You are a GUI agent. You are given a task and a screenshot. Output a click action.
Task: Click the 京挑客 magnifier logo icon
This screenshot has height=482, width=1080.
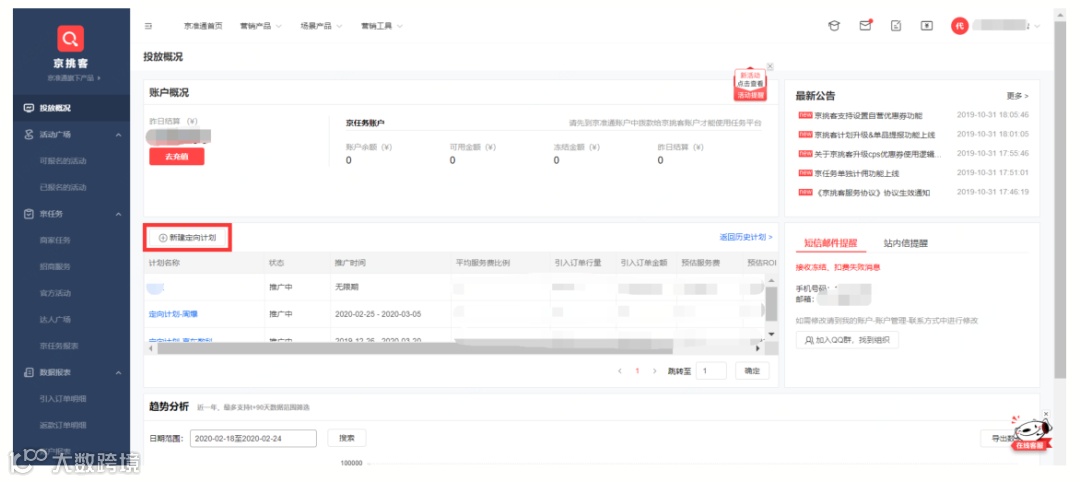tap(70, 39)
